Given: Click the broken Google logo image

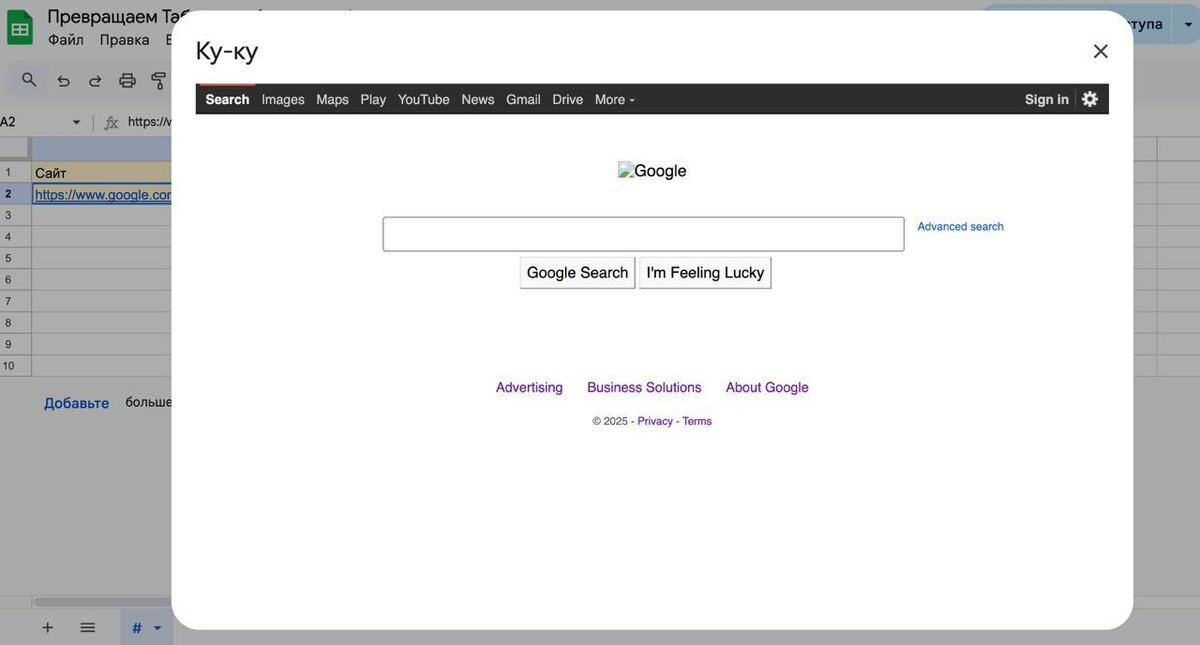Looking at the screenshot, I should tap(652, 171).
